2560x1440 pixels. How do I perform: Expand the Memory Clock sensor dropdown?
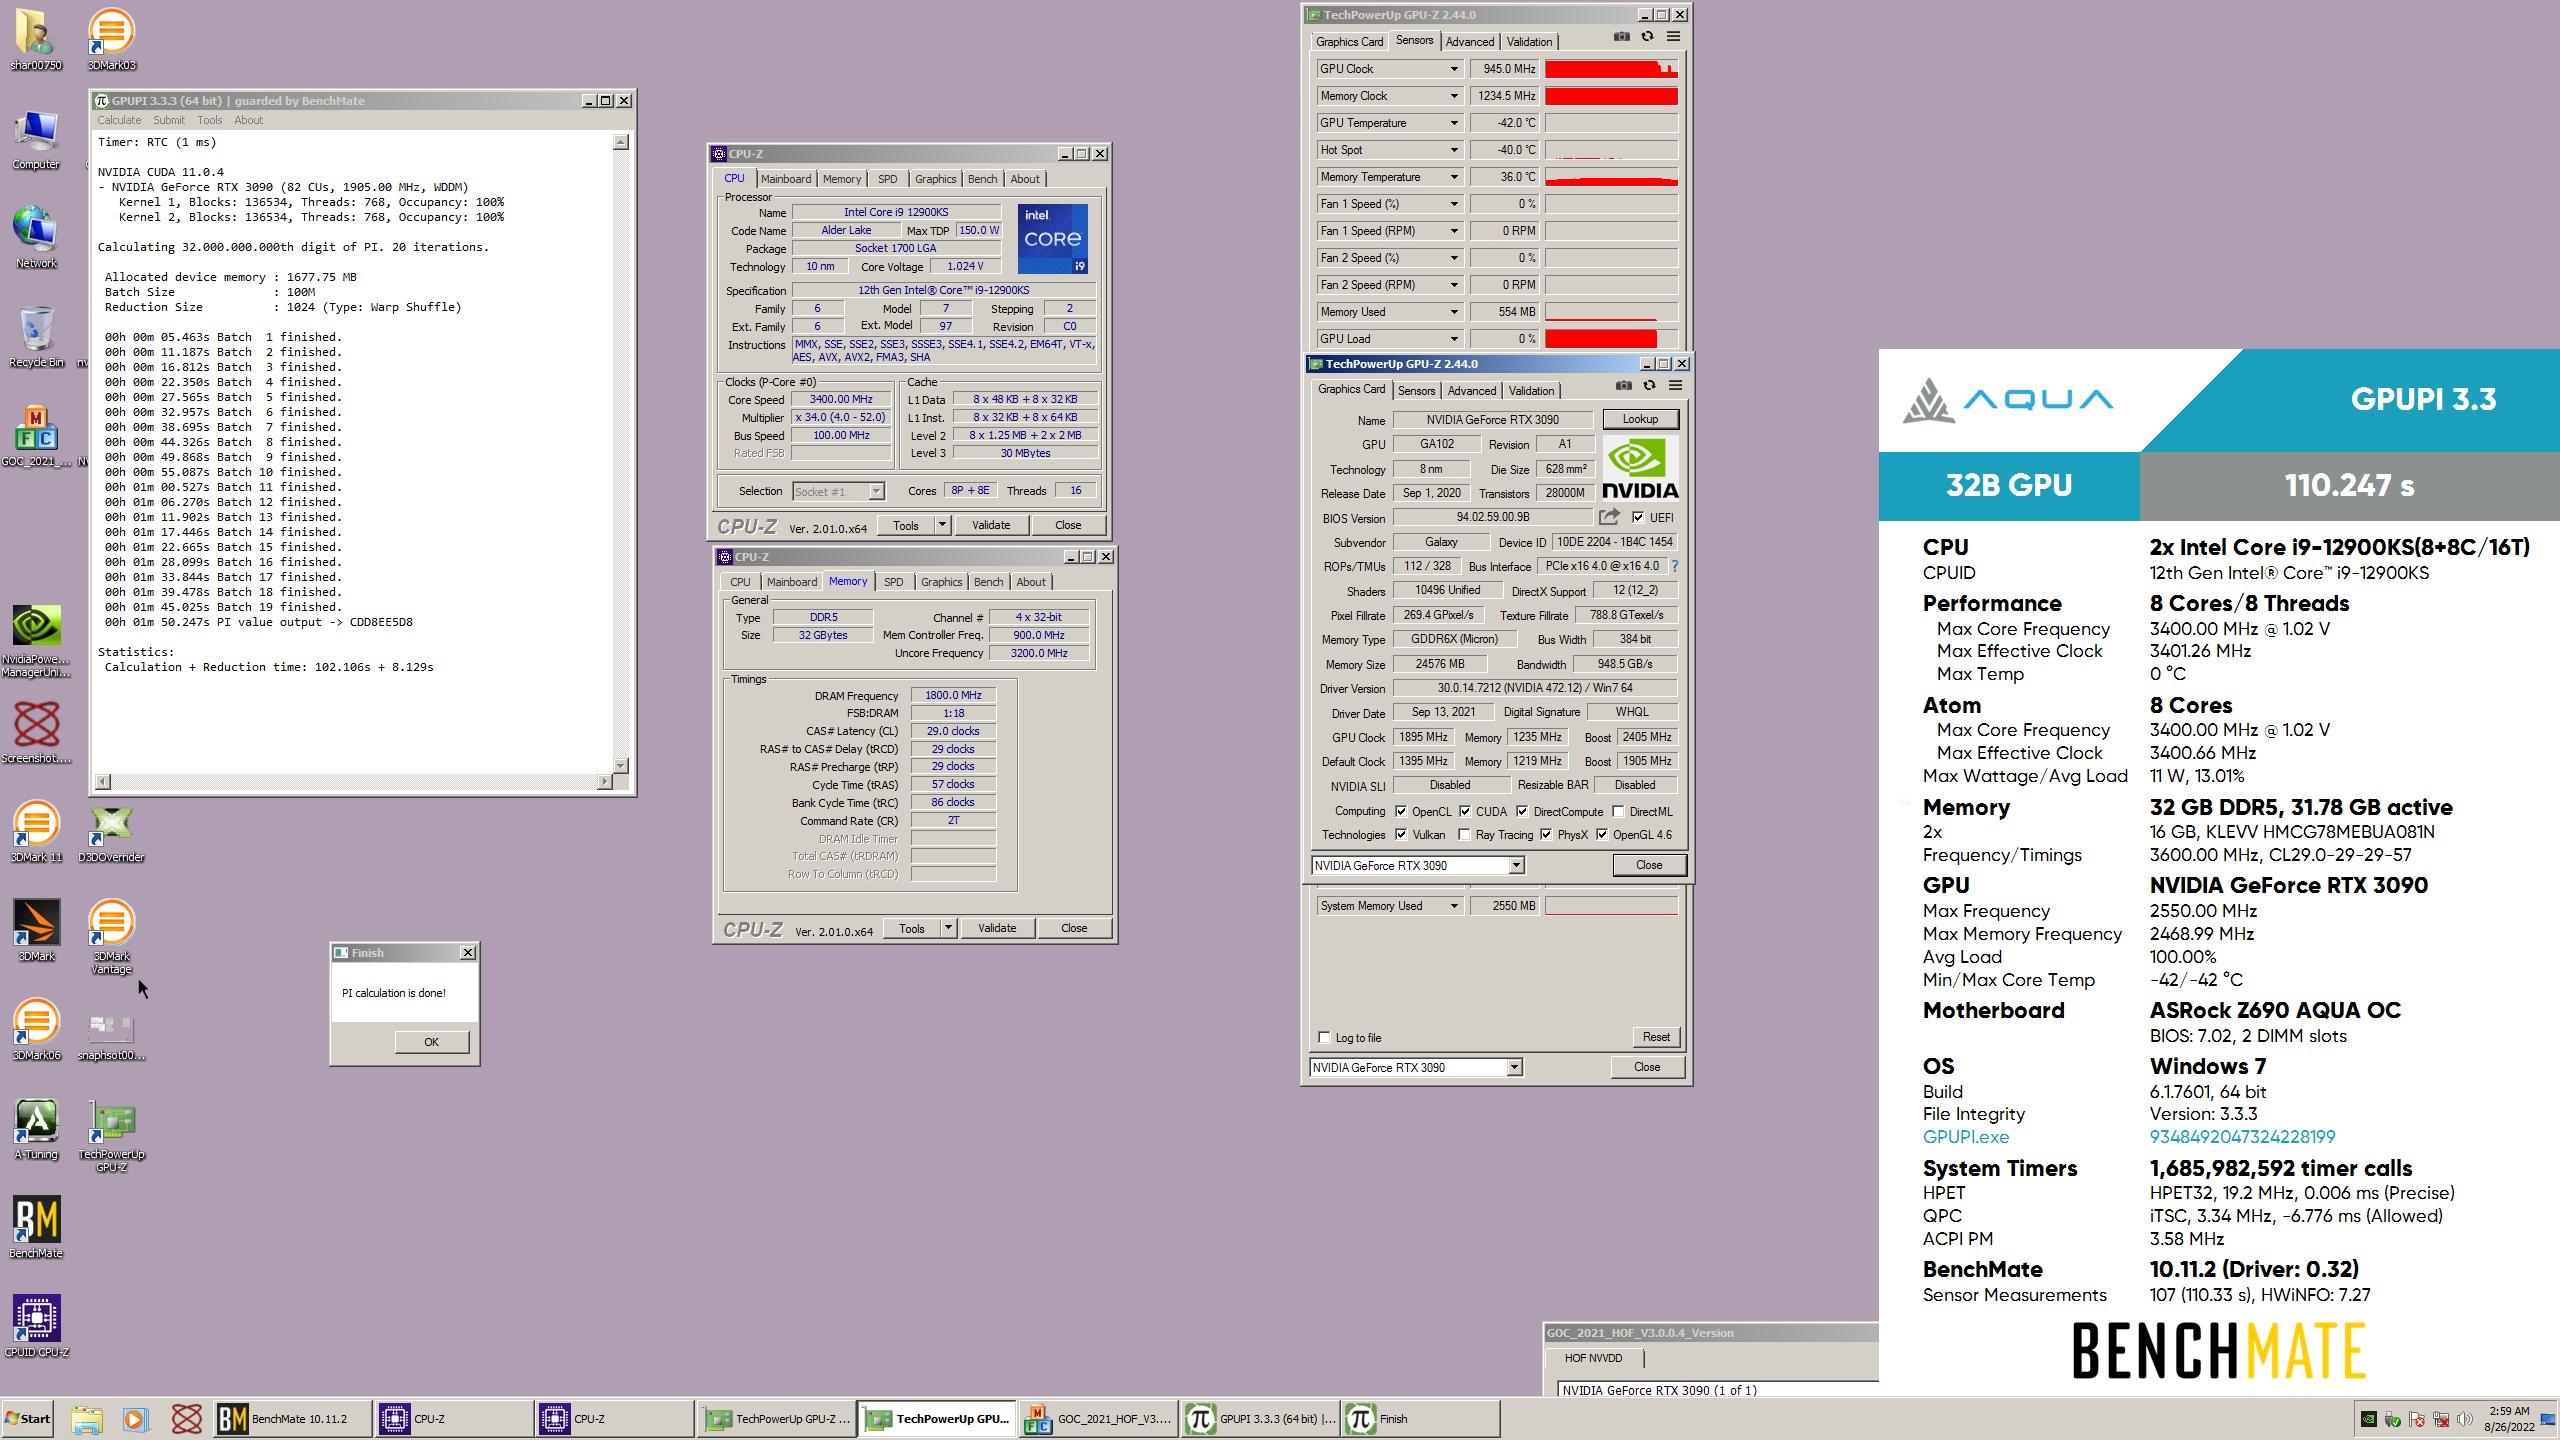1454,96
